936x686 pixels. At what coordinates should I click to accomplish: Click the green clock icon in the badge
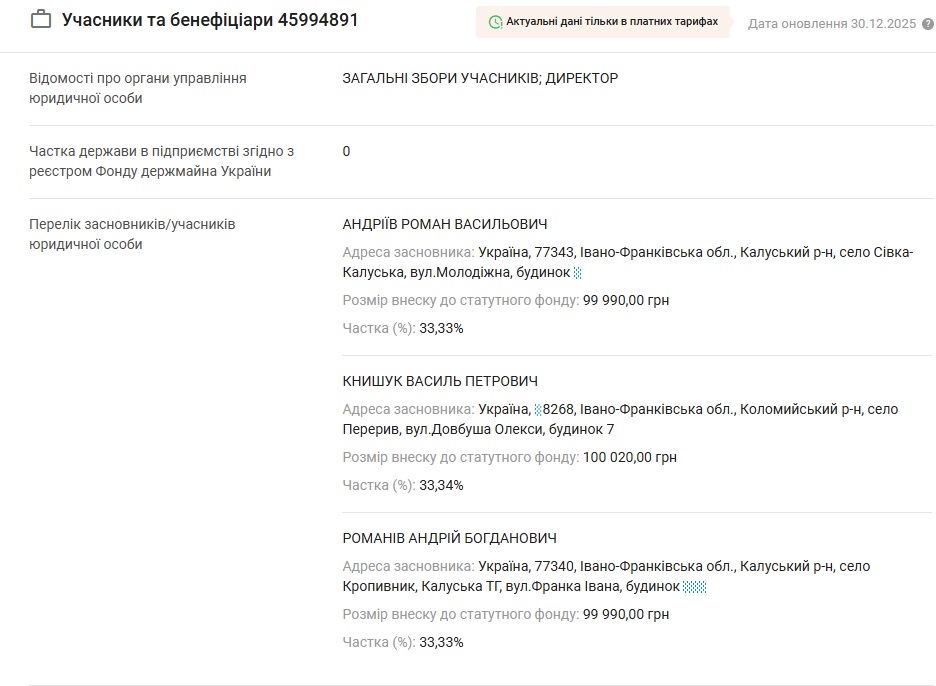click(495, 22)
